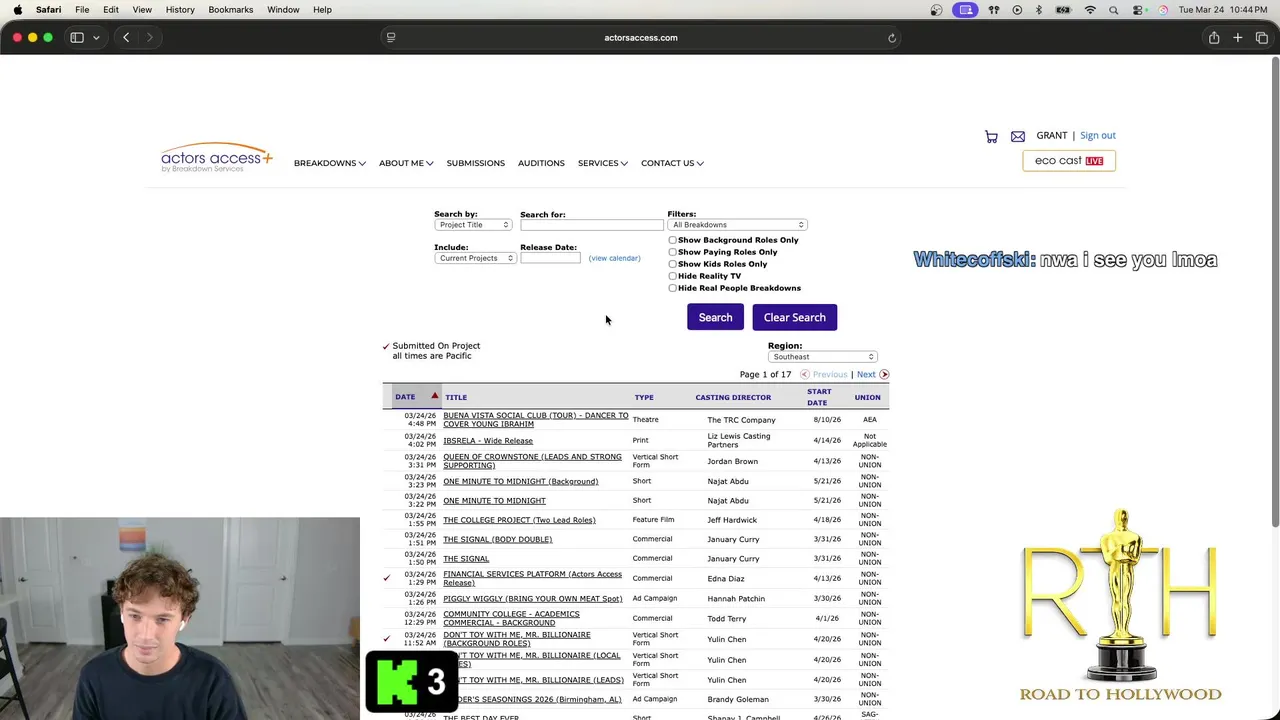Open the messages envelope icon
The image size is (1280, 720).
click(1018, 137)
